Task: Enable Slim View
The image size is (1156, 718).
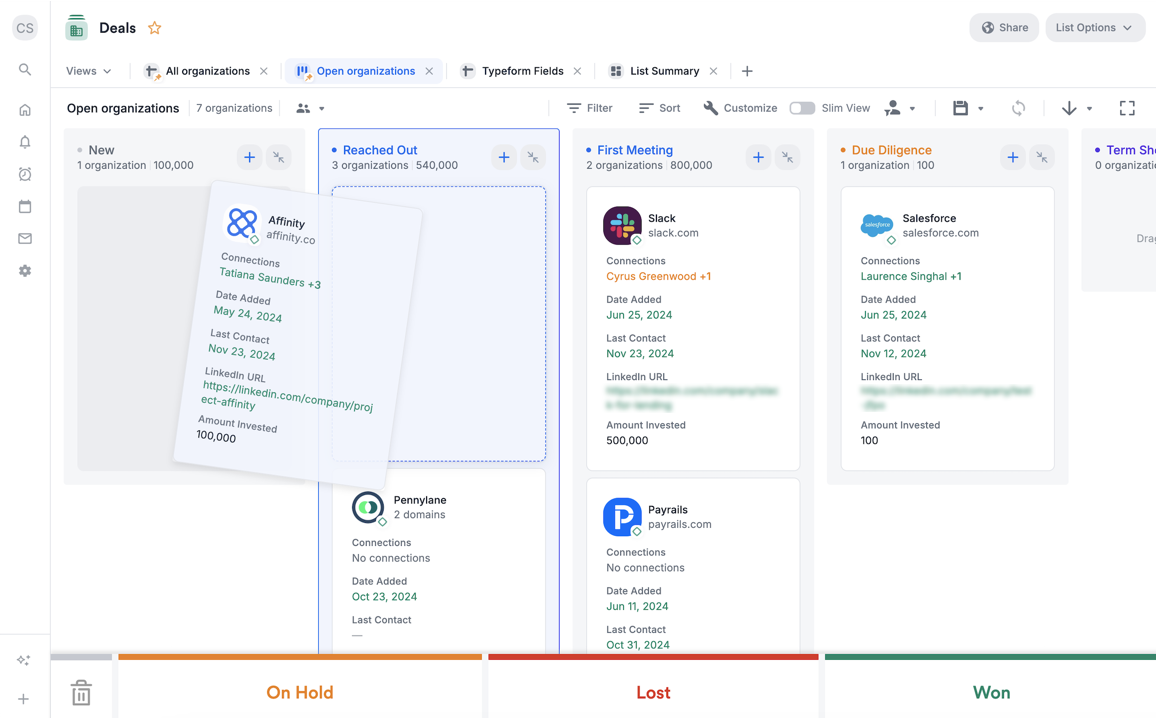Action: 802,107
